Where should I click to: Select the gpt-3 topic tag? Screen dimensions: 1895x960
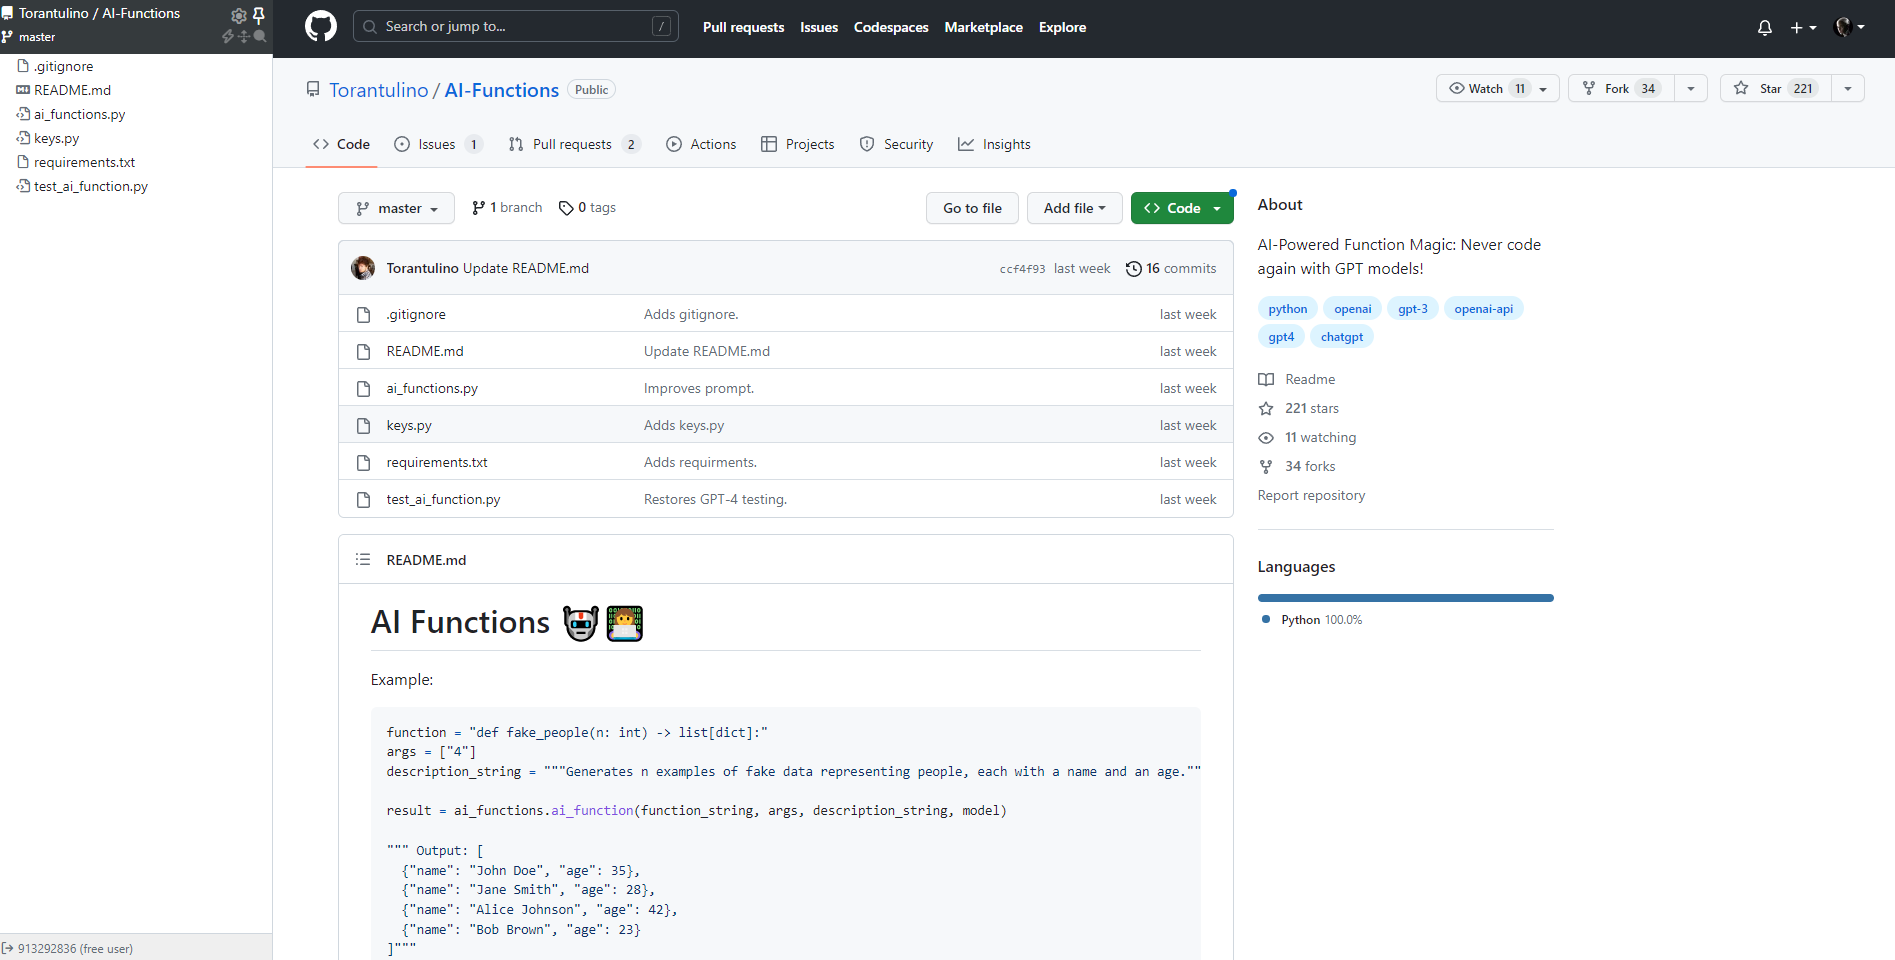point(1412,309)
